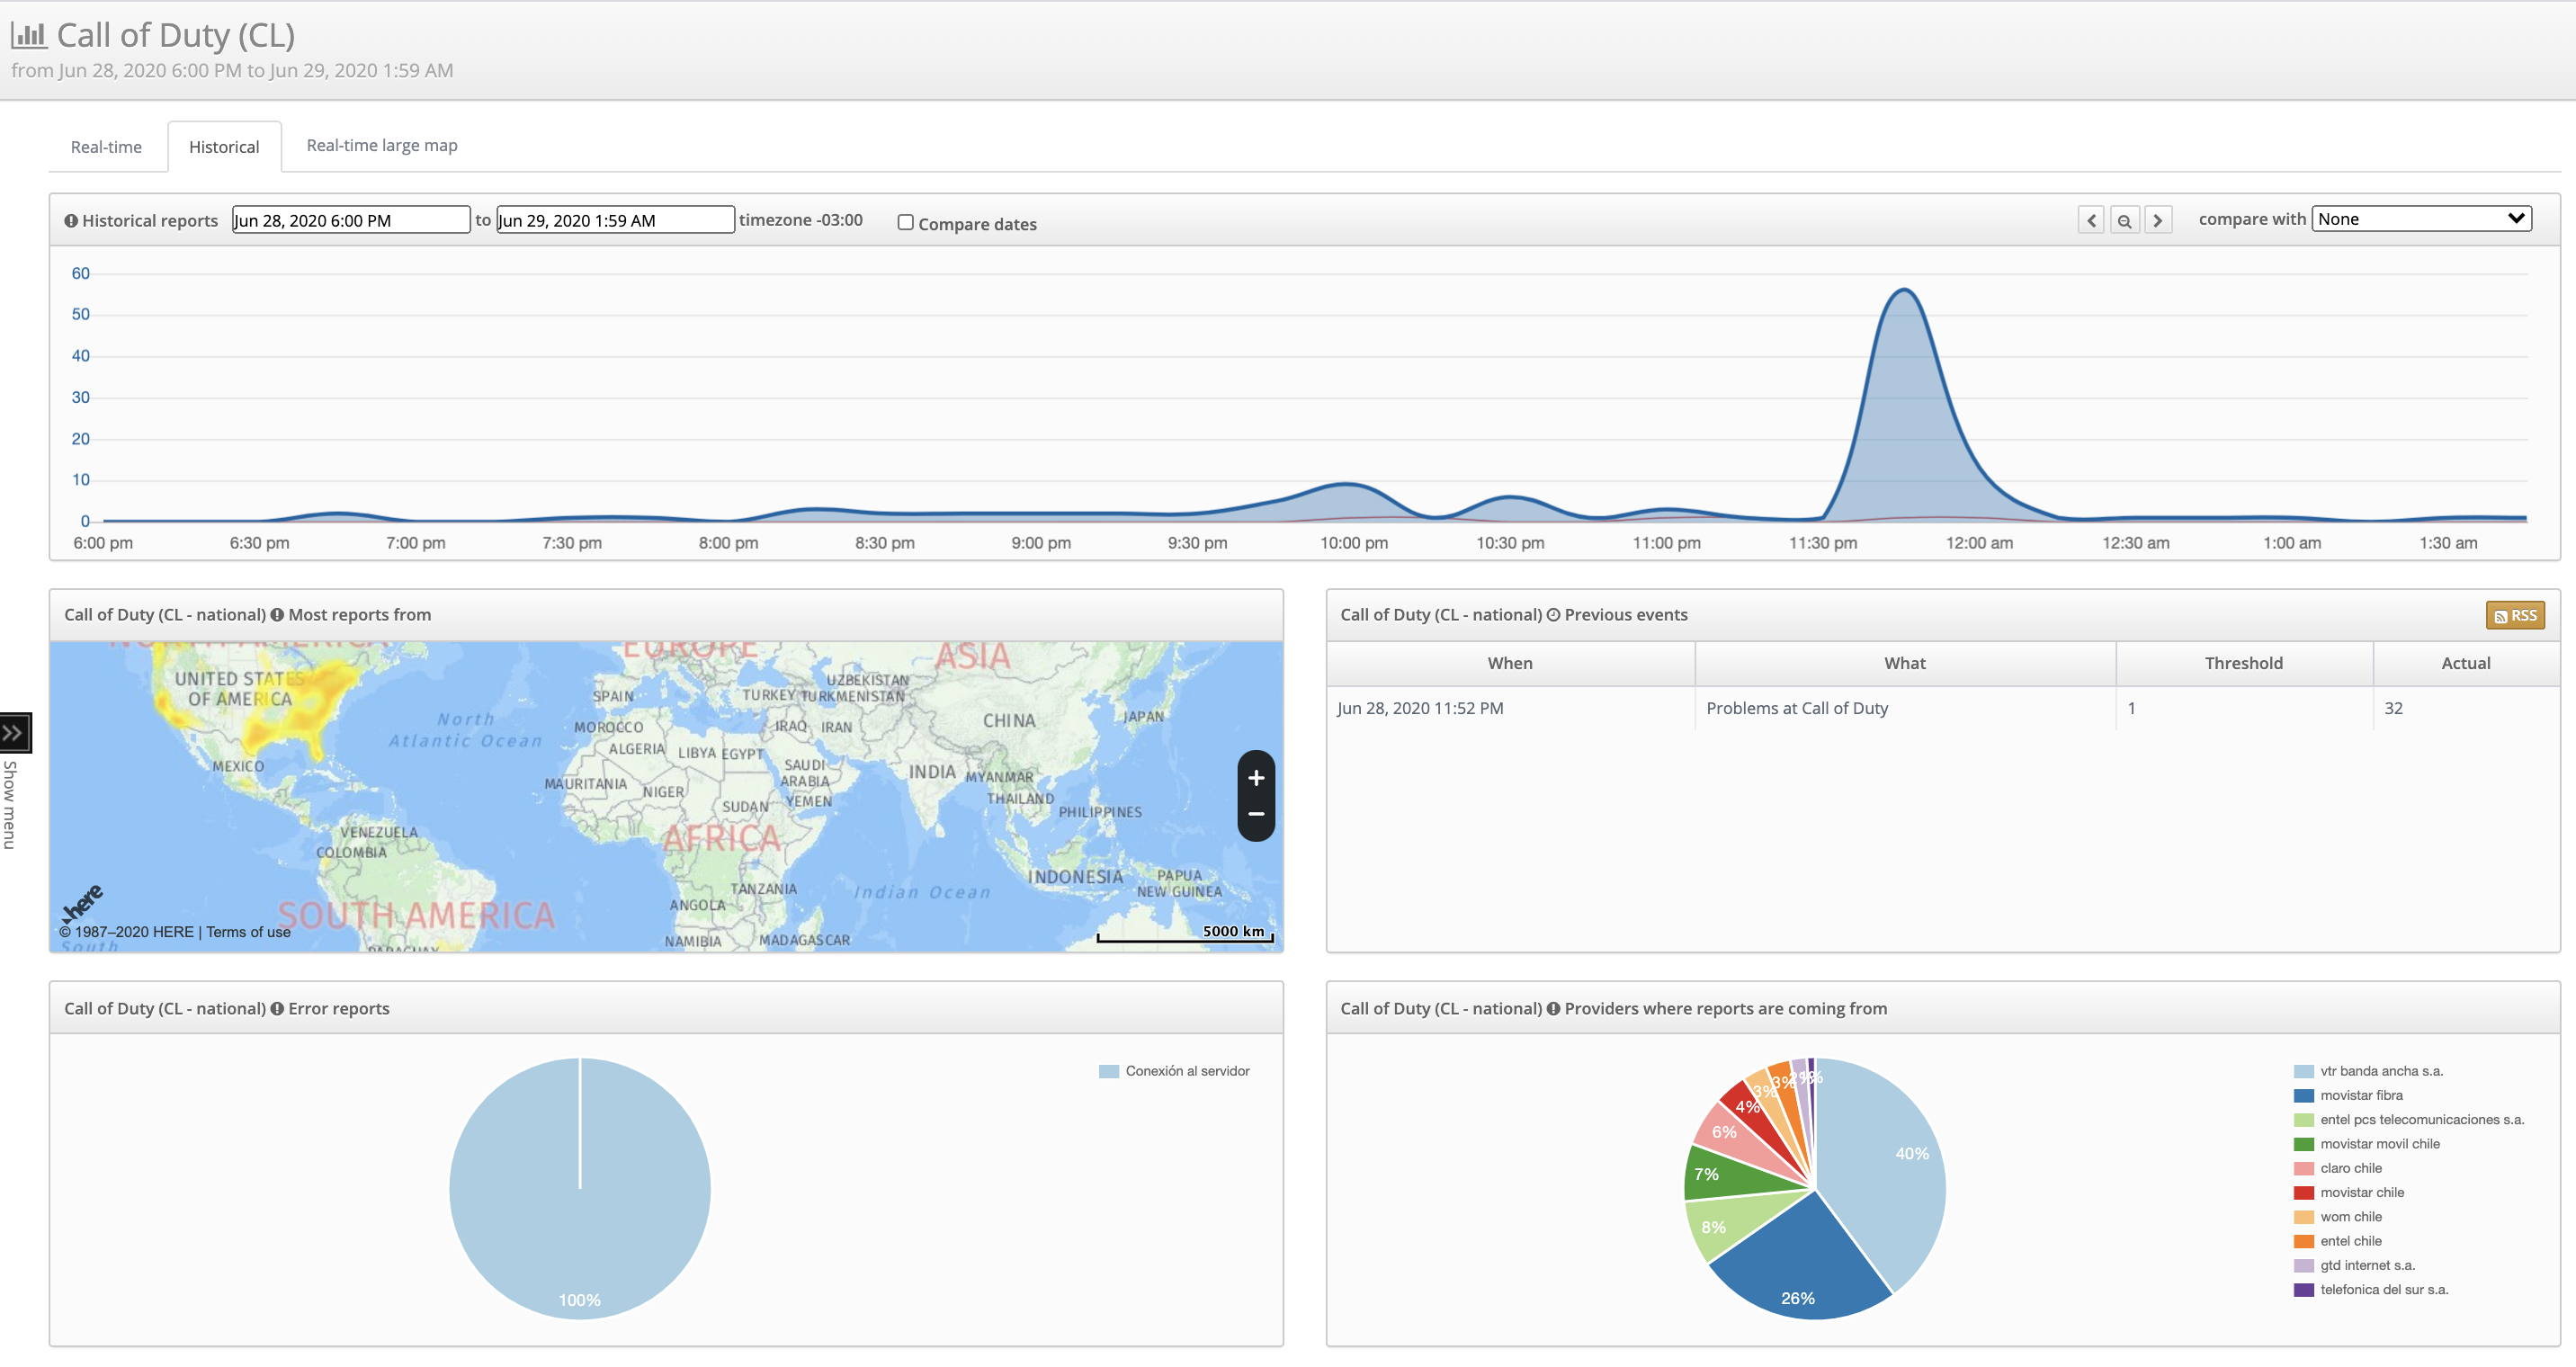Click the timezone -03:00 label

pyautogui.click(x=800, y=220)
